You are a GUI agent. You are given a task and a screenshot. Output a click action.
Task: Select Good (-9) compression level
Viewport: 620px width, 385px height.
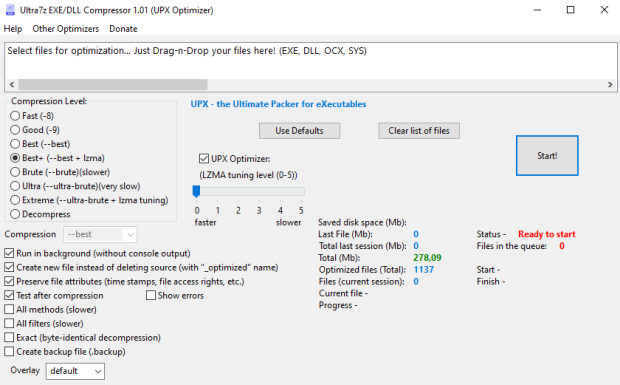35,130
